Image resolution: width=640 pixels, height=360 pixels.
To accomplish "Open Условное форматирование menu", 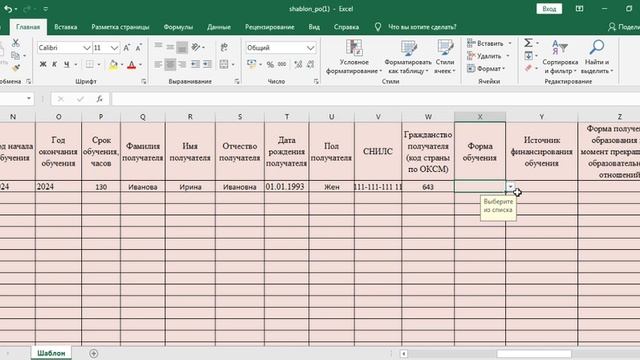I will [354, 57].
